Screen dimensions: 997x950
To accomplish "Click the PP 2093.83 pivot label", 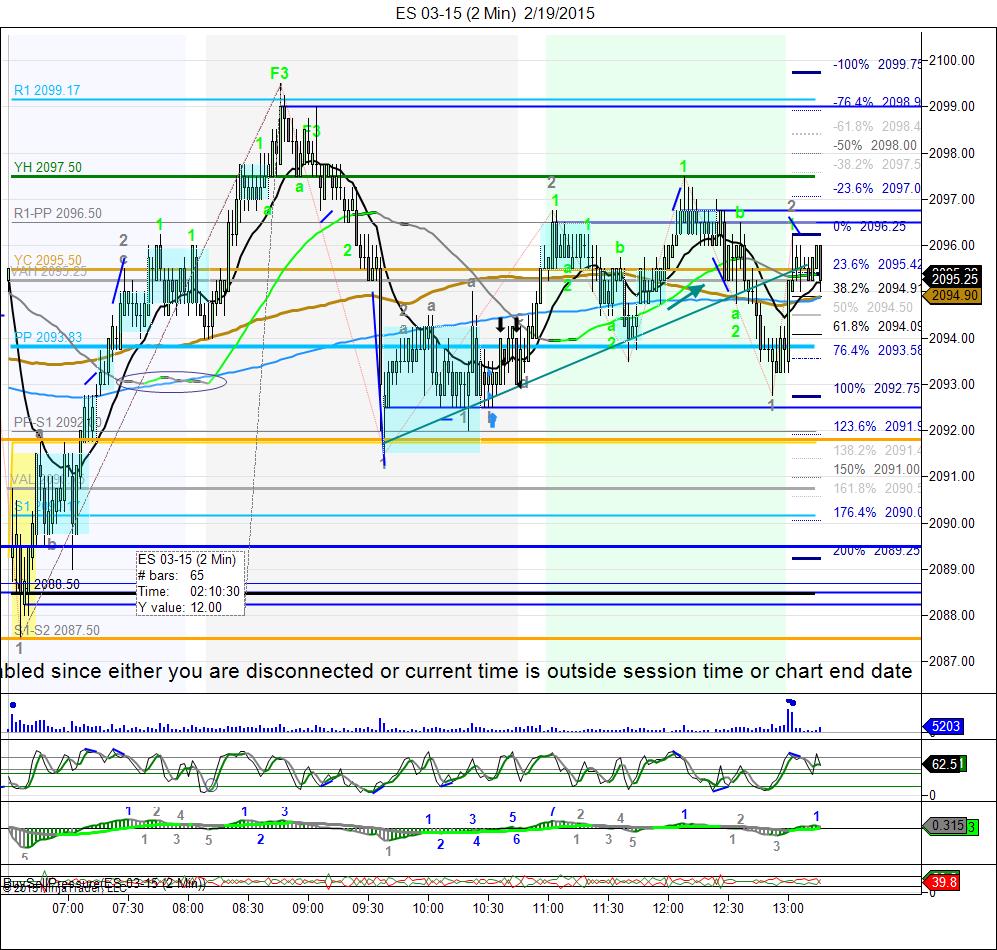I will (x=48, y=337).
